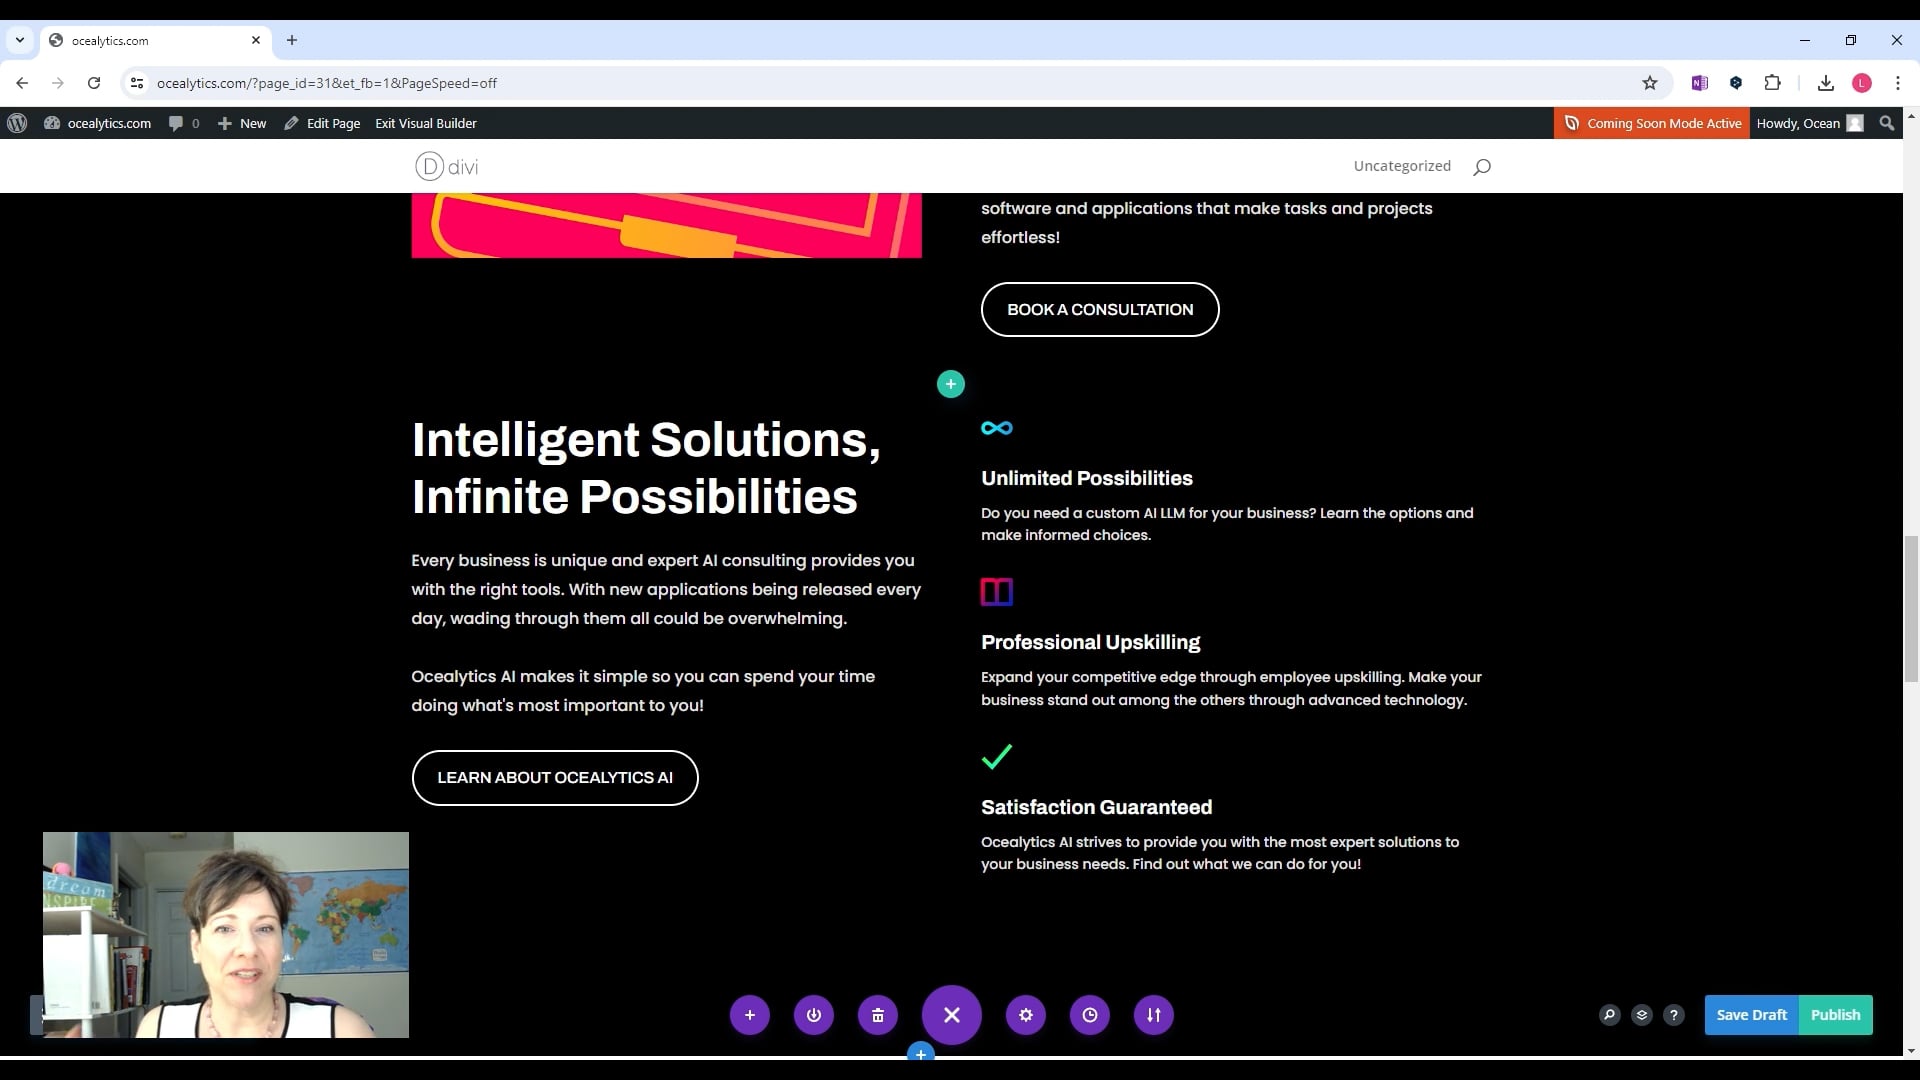Select the book icon above Professional Upskilling
Screen dimensions: 1920x1080
coord(997,592)
